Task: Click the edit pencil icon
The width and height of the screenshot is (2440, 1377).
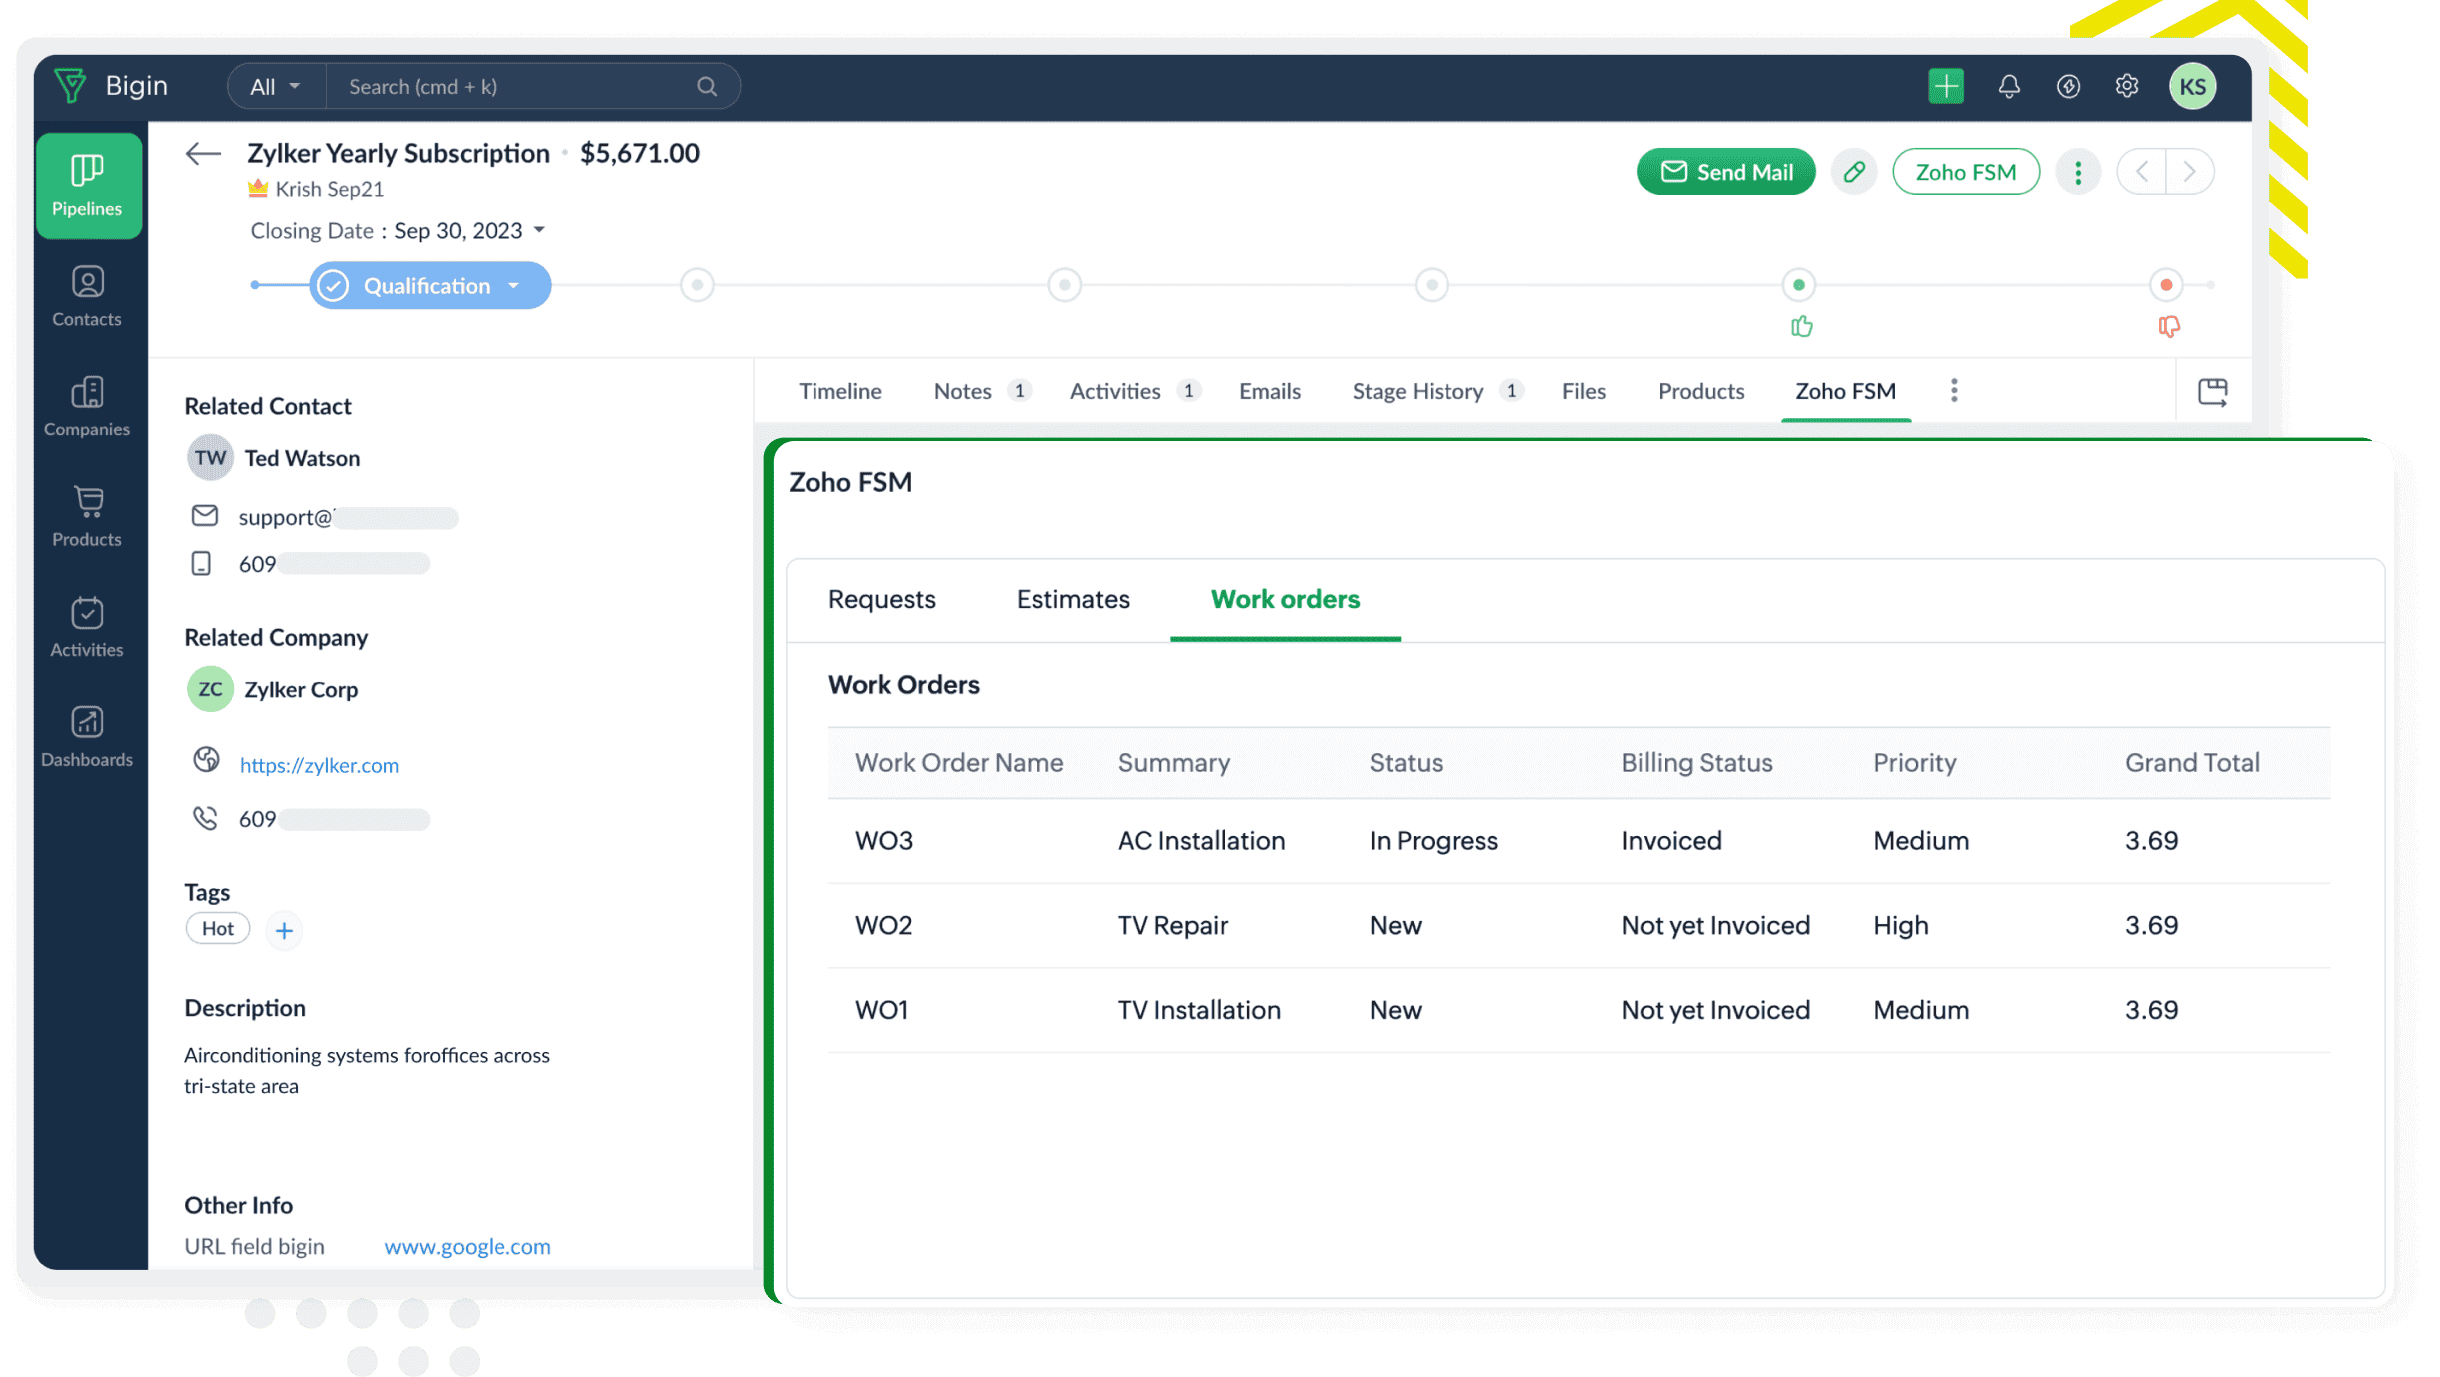Action: [x=1853, y=172]
